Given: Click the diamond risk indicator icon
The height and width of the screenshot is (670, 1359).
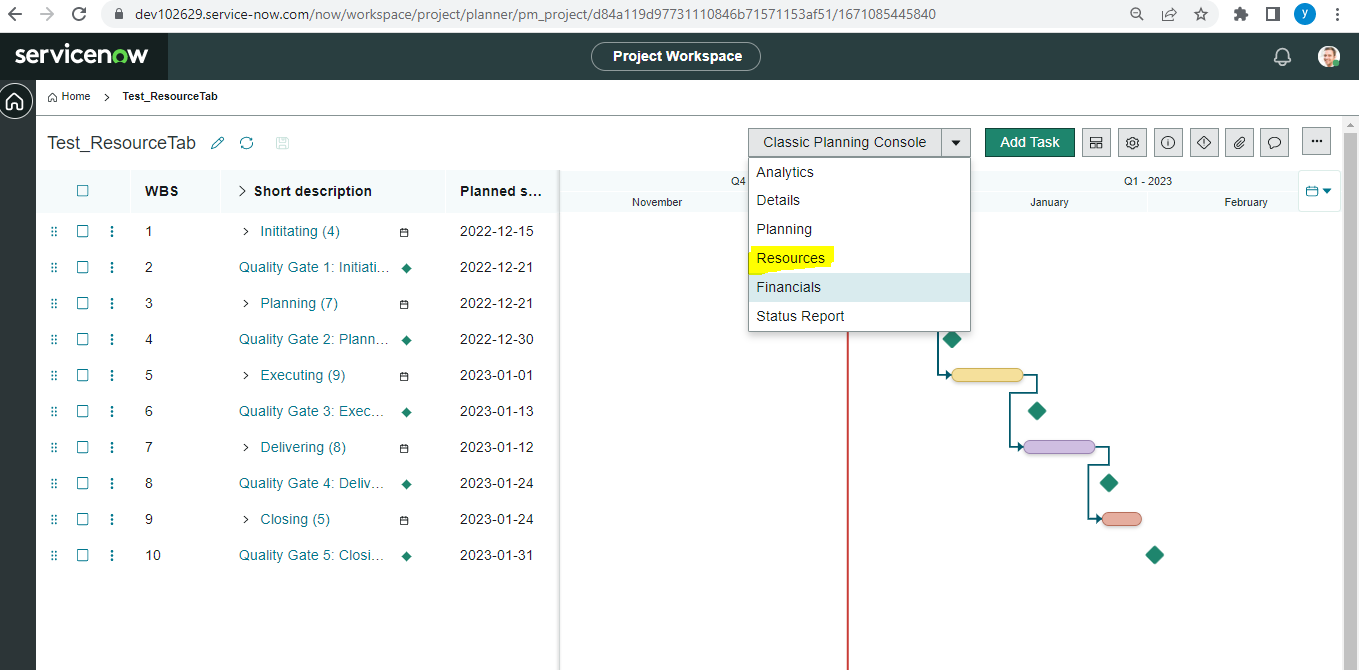Looking at the screenshot, I should tap(1204, 142).
